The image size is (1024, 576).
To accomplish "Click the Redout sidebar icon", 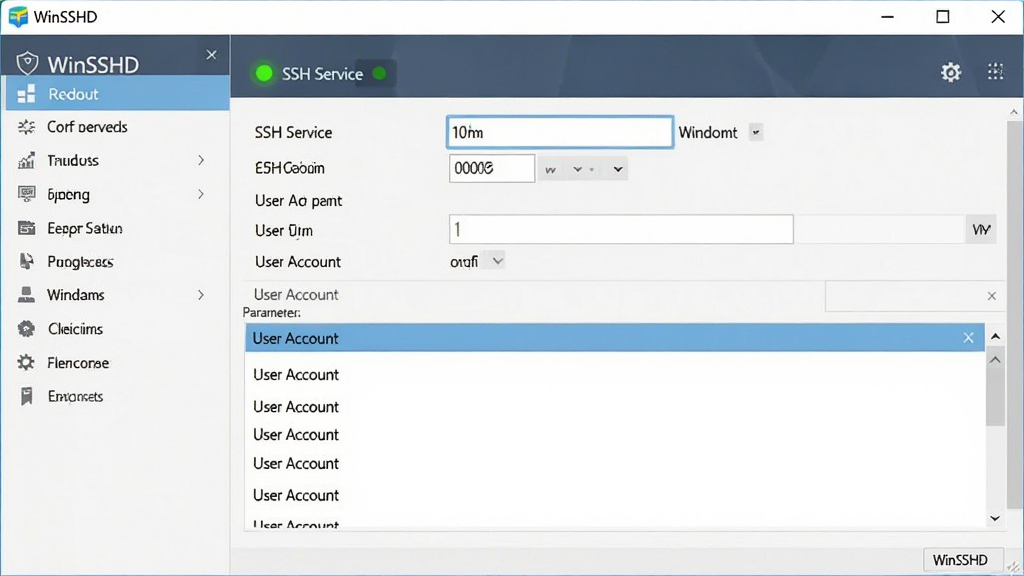I will (x=27, y=95).
